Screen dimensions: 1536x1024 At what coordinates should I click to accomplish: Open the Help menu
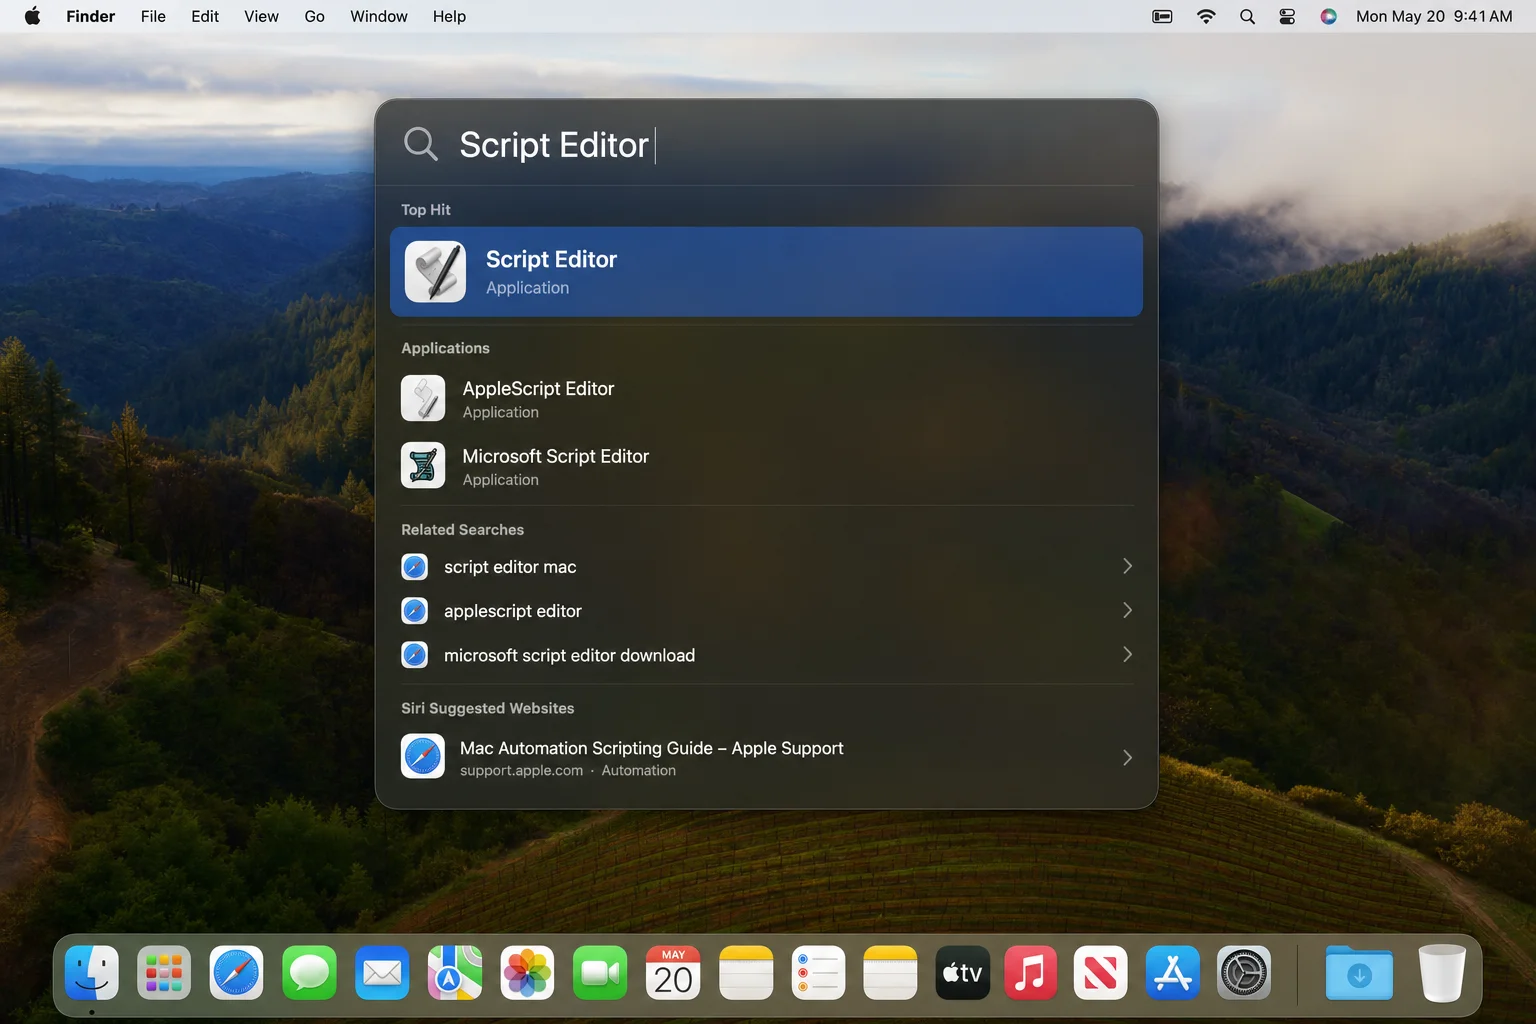[x=449, y=16]
